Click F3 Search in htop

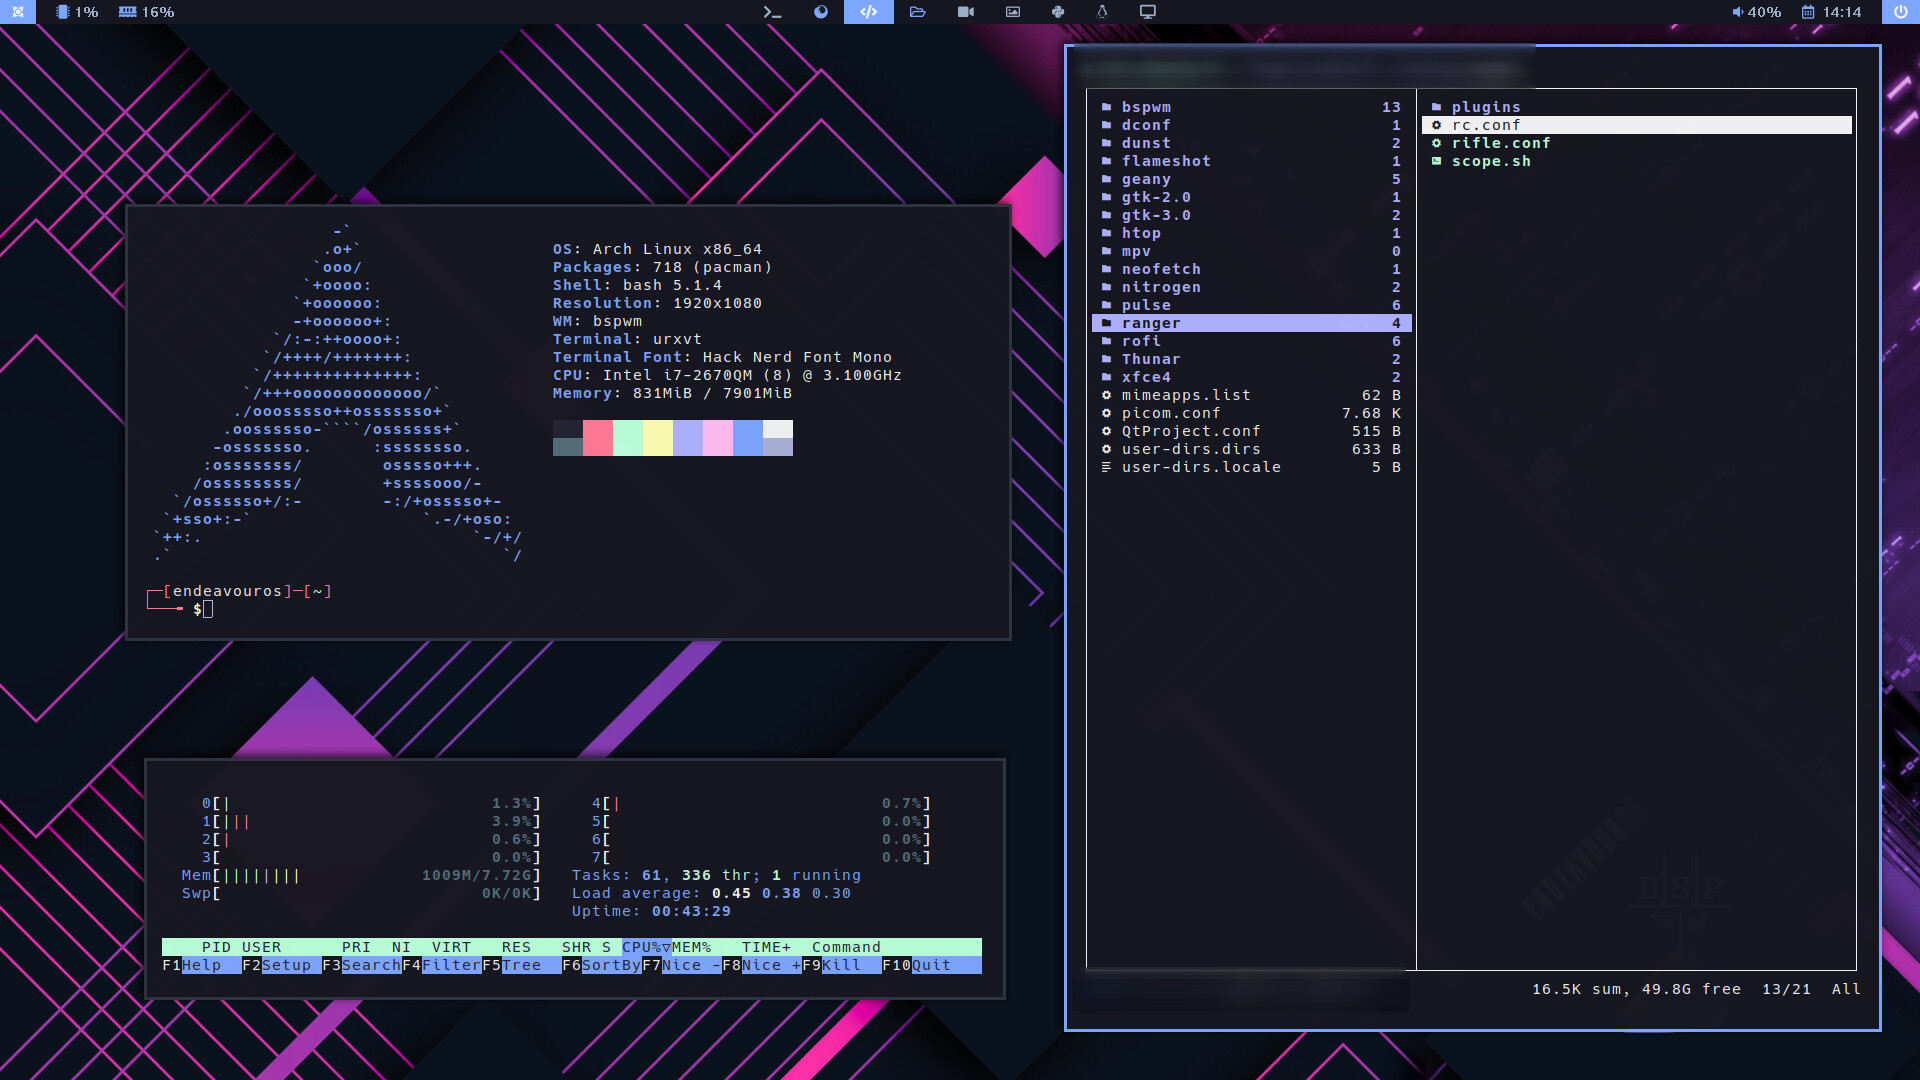click(362, 965)
